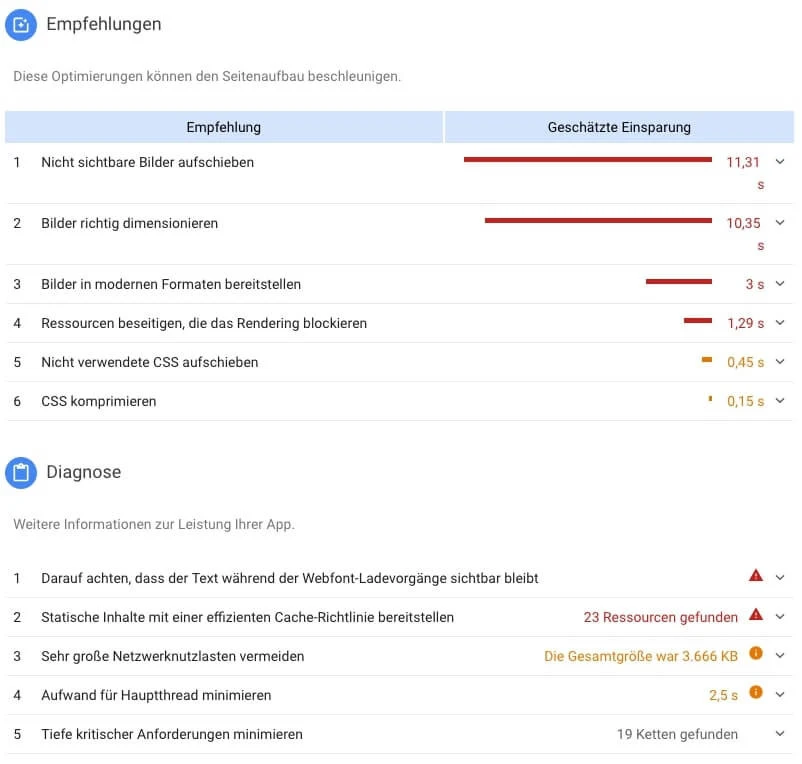Click the info icon beside 2,5 s
This screenshot has height=764, width=802.
pos(758,693)
